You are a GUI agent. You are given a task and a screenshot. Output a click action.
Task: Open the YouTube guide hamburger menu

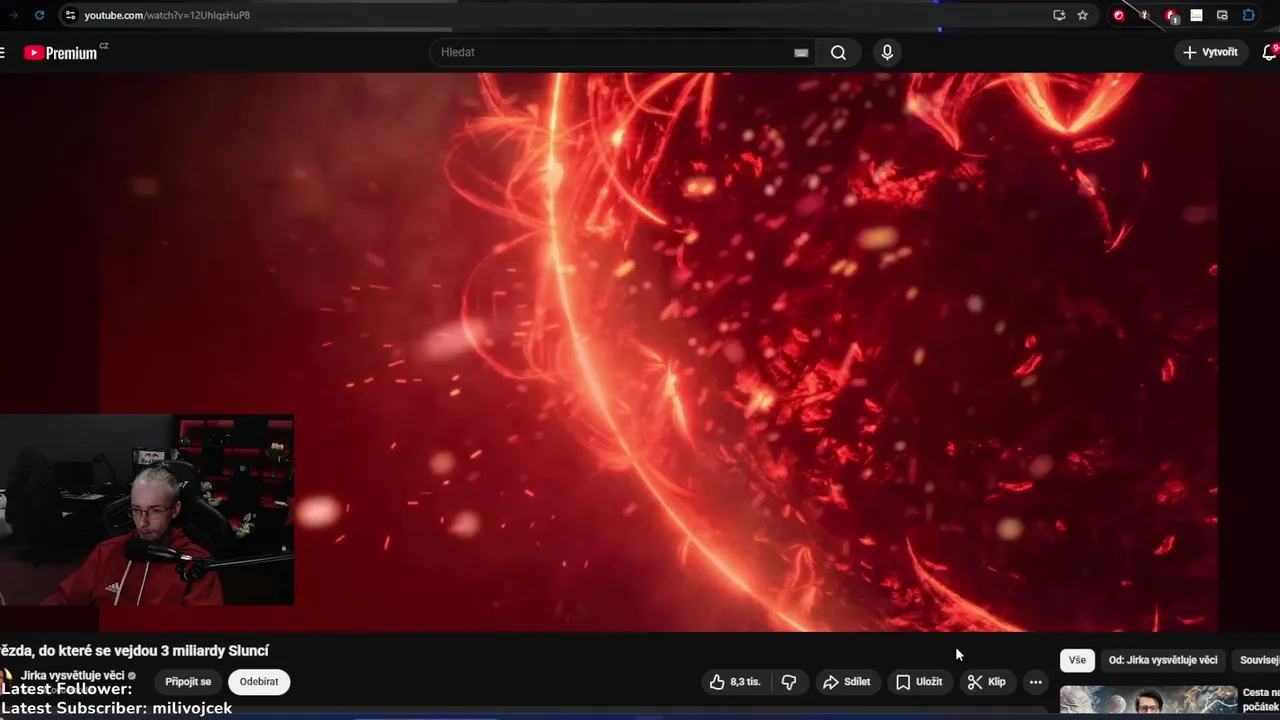[3, 52]
